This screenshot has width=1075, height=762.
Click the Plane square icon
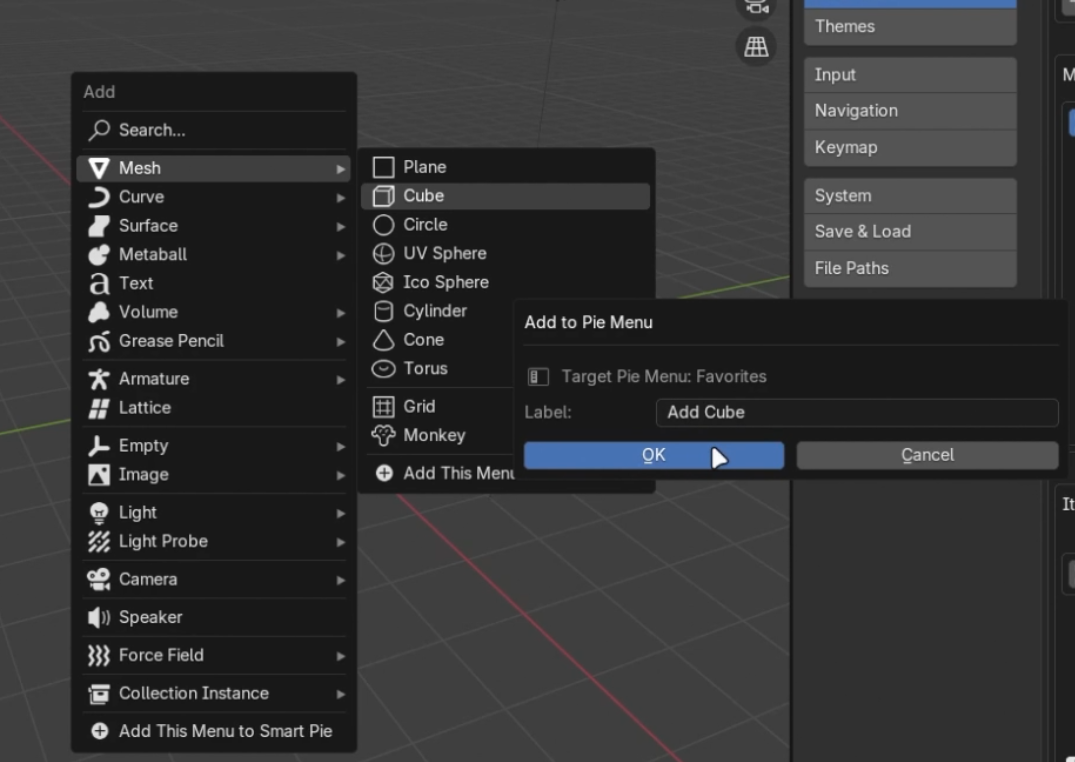pyautogui.click(x=383, y=167)
